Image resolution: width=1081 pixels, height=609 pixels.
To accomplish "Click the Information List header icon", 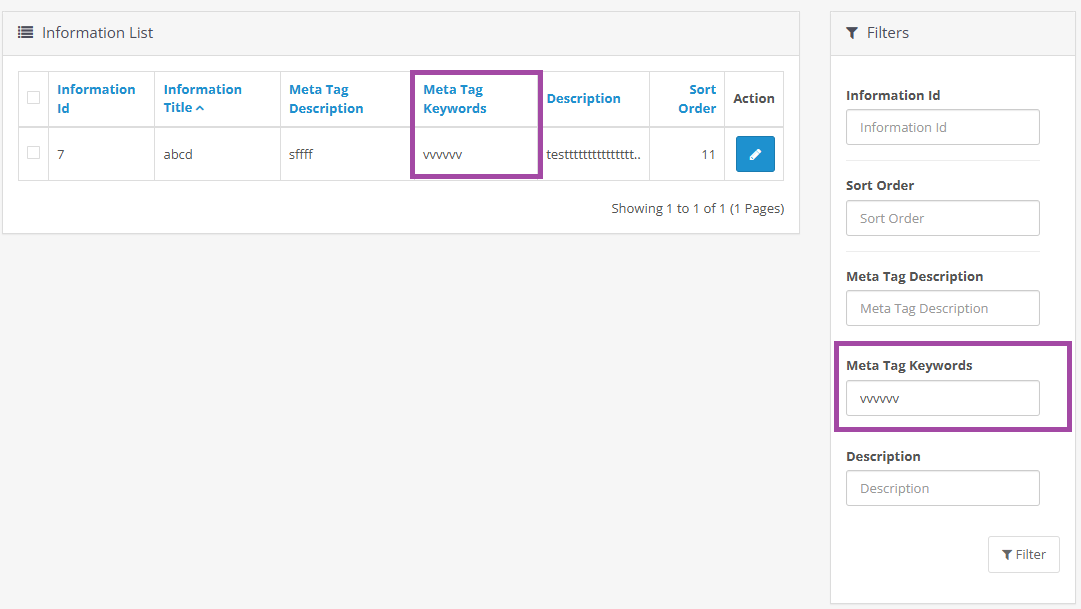I will pos(26,33).
